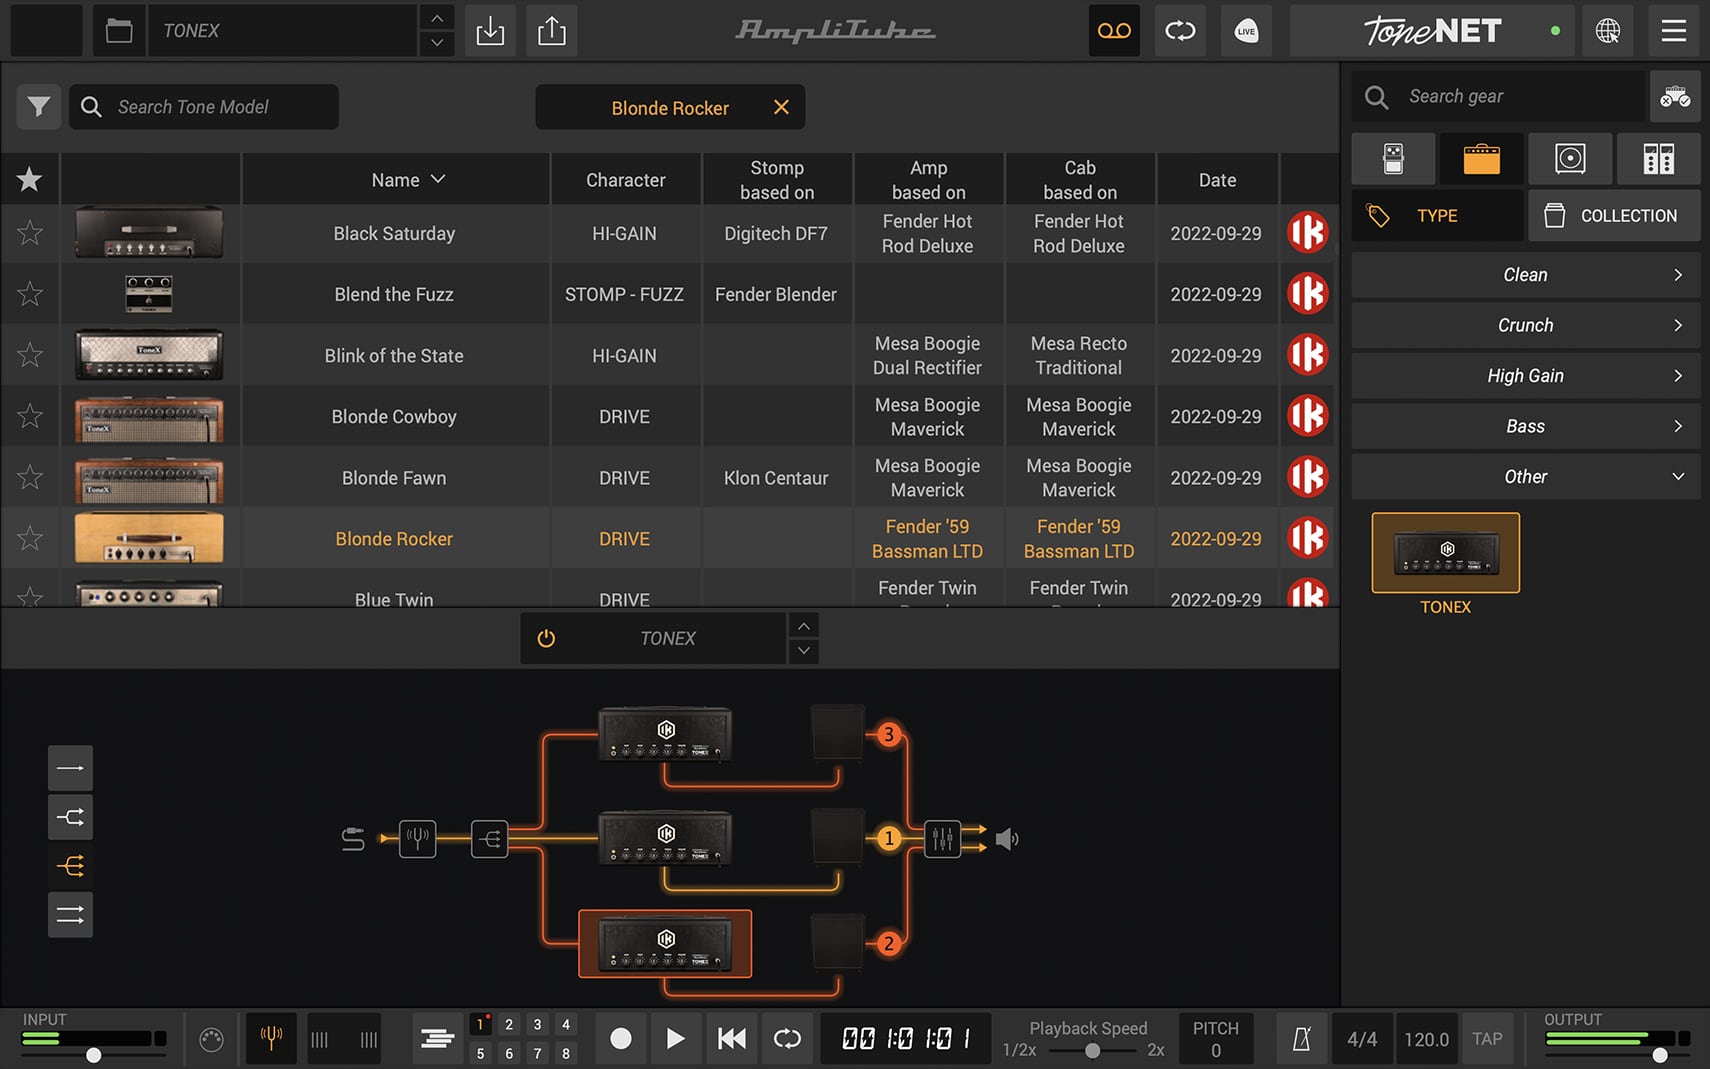The width and height of the screenshot is (1710, 1069).
Task: Open the multitrack lines icon
Action: (x=437, y=1039)
